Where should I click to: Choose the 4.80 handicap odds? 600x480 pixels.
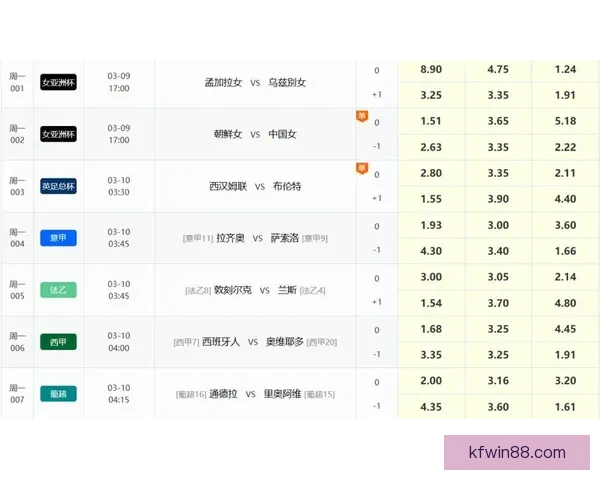click(565, 303)
